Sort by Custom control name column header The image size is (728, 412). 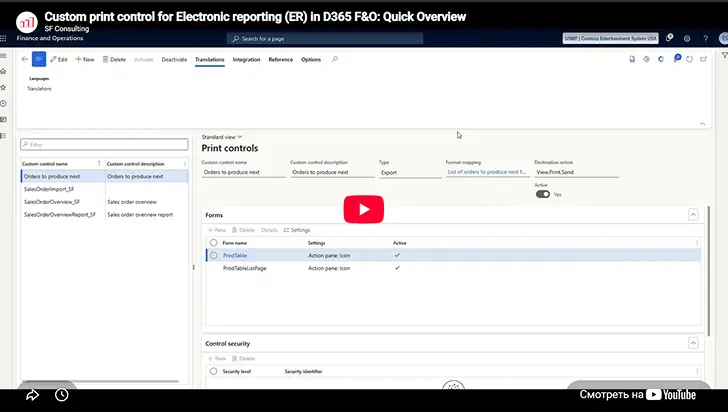coord(45,163)
